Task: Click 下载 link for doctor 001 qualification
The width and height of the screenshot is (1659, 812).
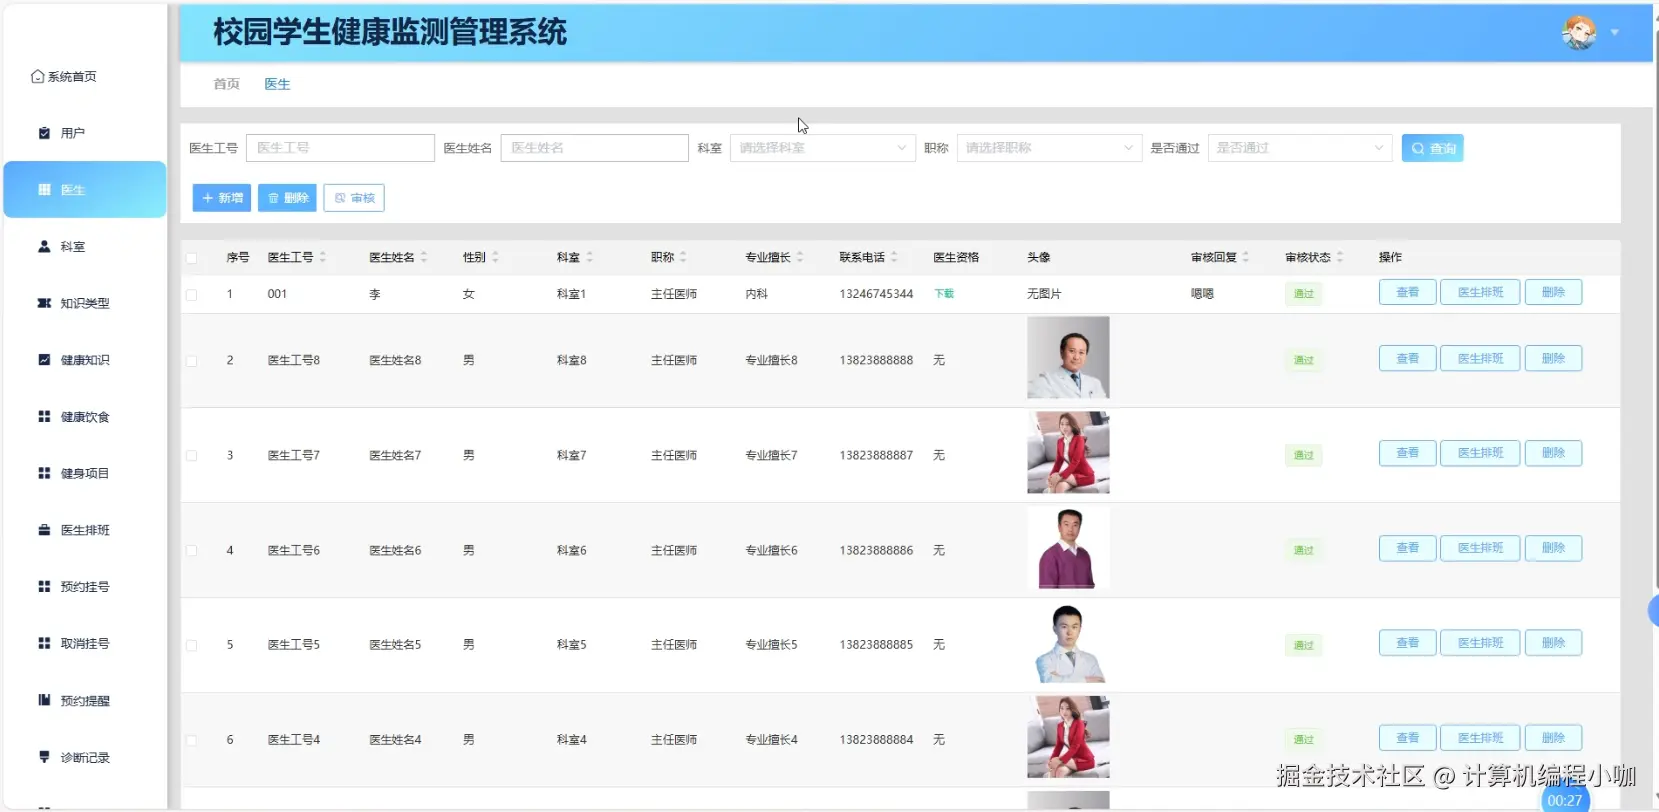Action: pos(944,294)
